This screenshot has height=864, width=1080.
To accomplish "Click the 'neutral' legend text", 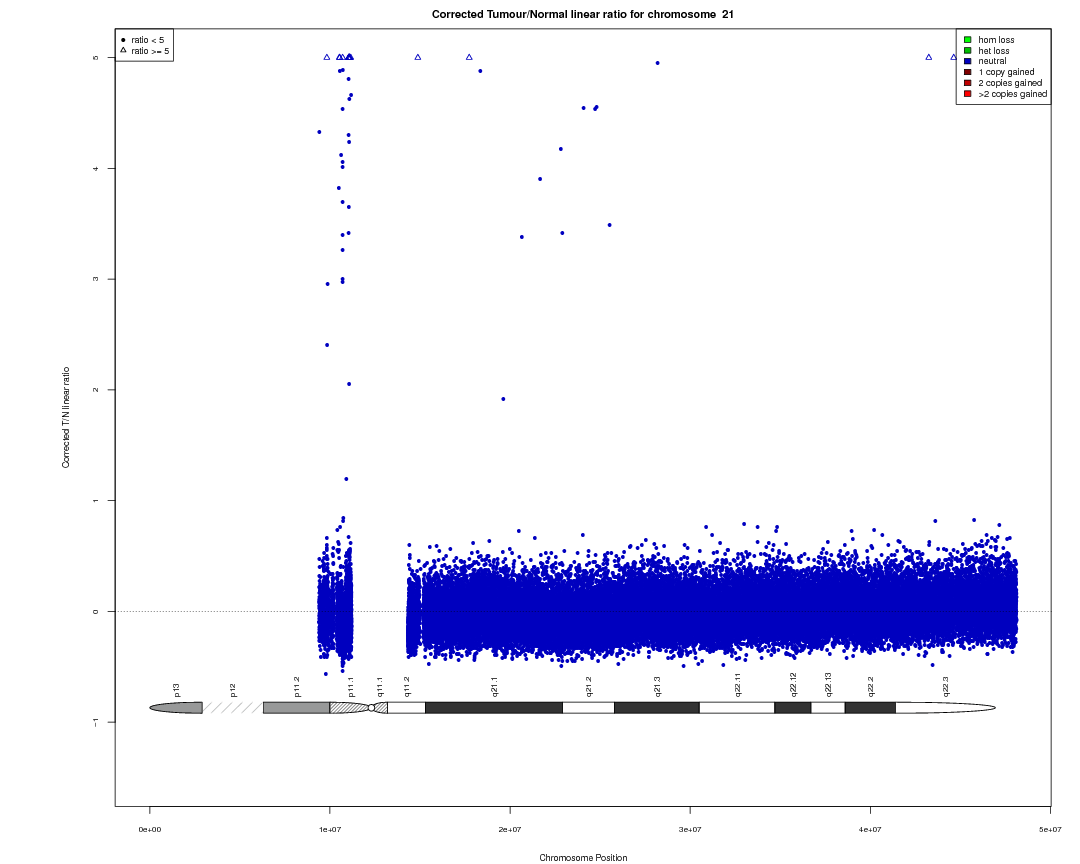I will (x=993, y=61).
